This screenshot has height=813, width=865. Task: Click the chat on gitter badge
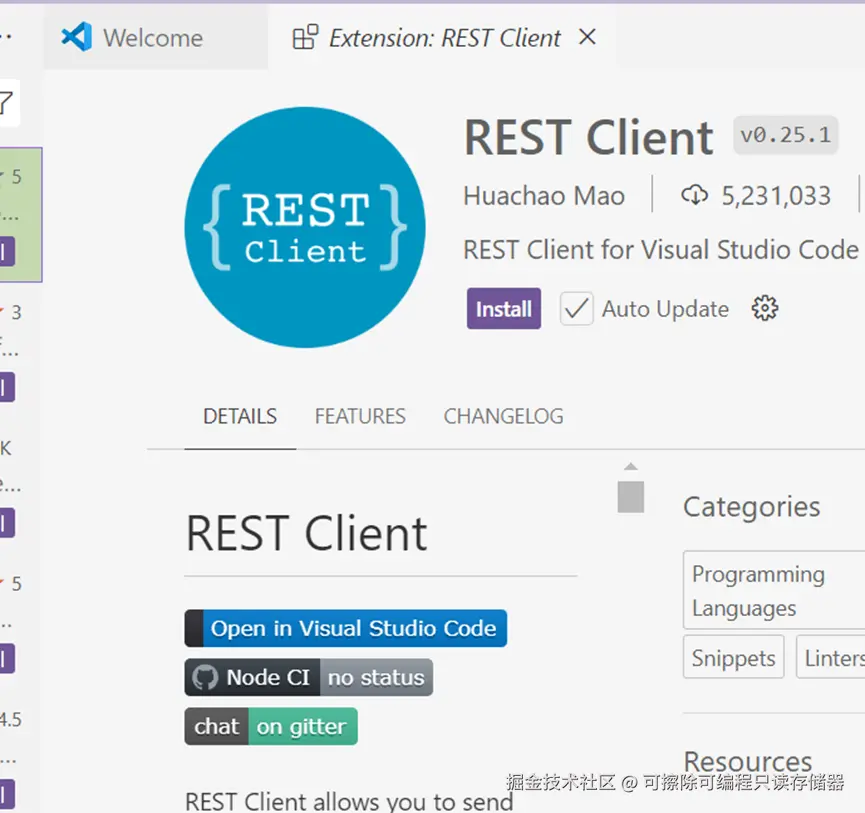(271, 726)
